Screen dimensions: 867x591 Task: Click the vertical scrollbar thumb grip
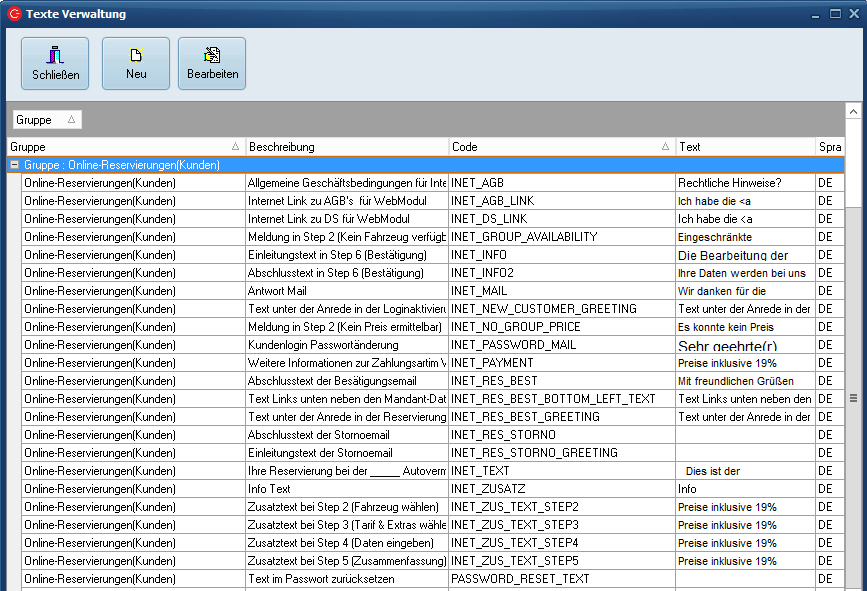coord(854,398)
